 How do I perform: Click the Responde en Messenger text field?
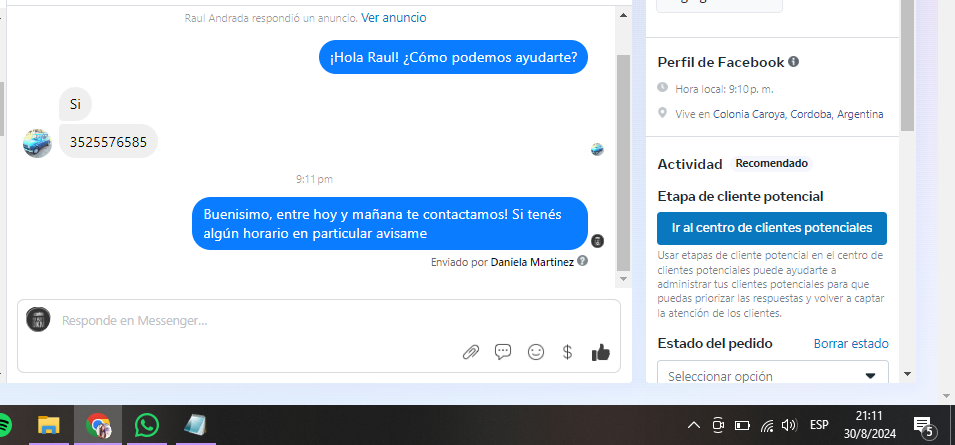tap(300, 321)
